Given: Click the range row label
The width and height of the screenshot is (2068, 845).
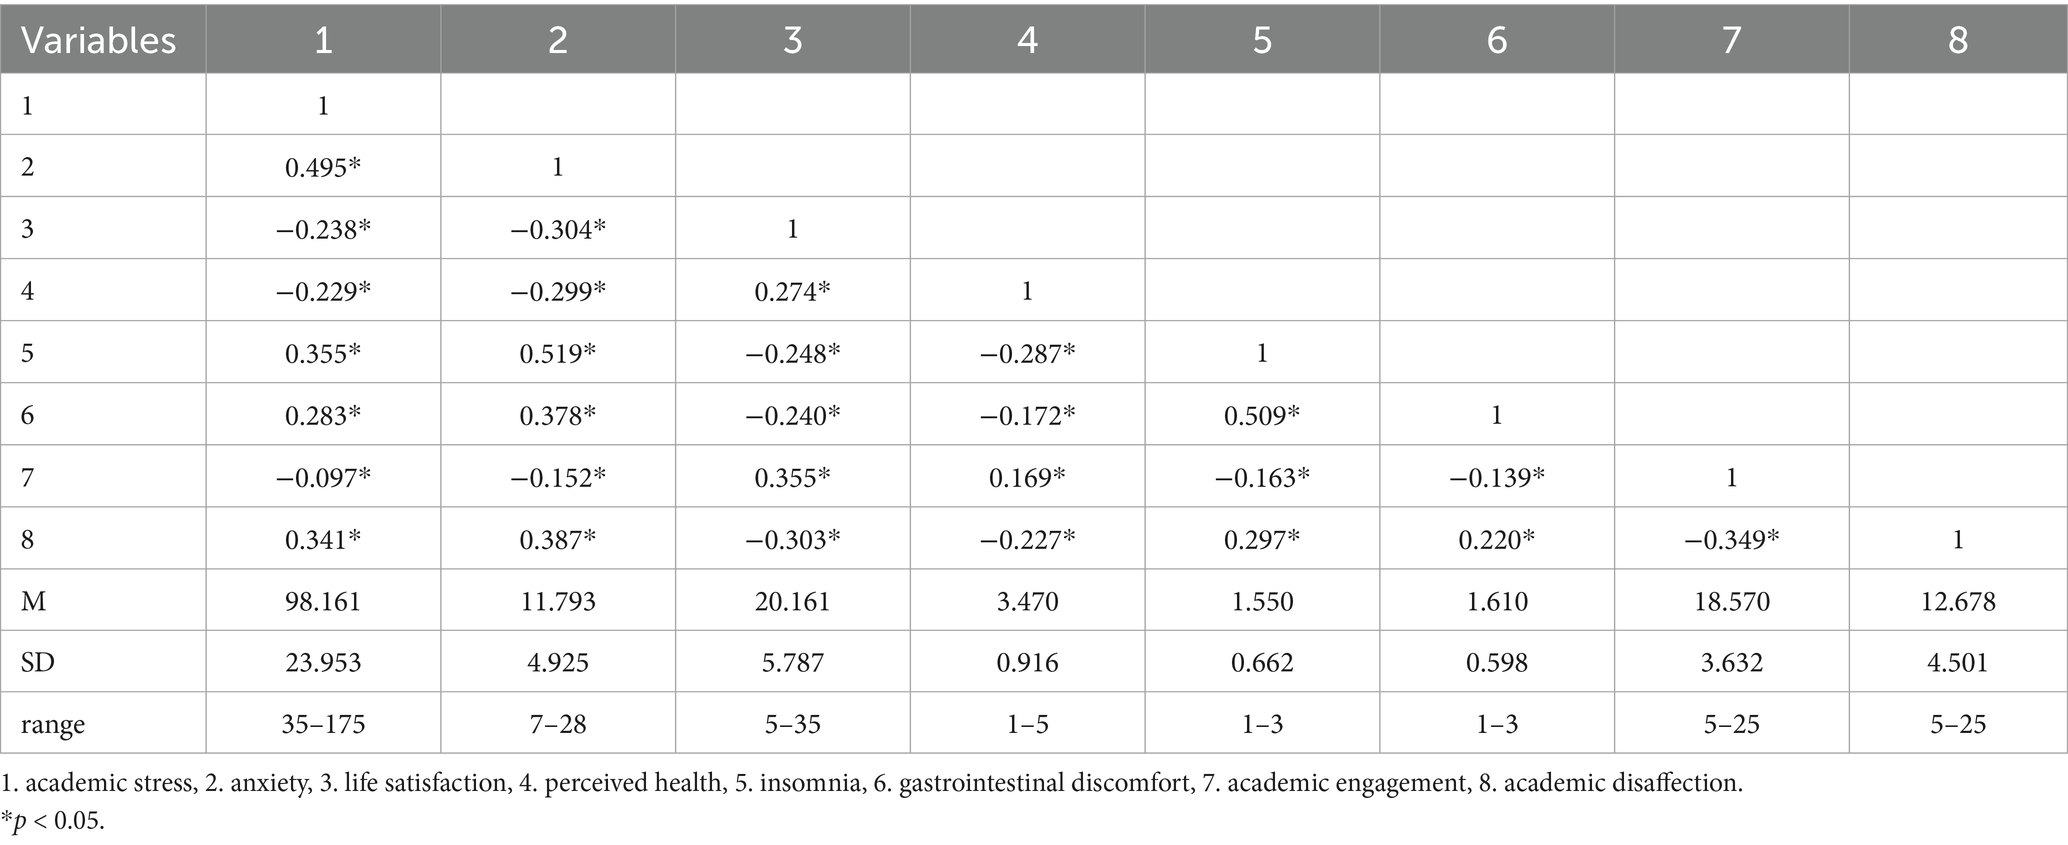Looking at the screenshot, I should [x=52, y=724].
